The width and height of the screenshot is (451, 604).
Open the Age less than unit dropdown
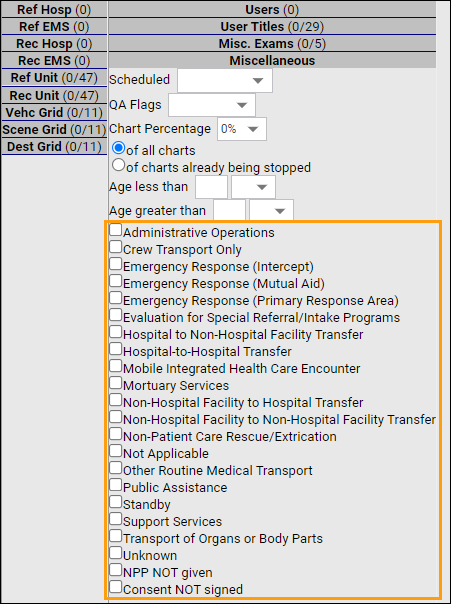click(x=253, y=187)
